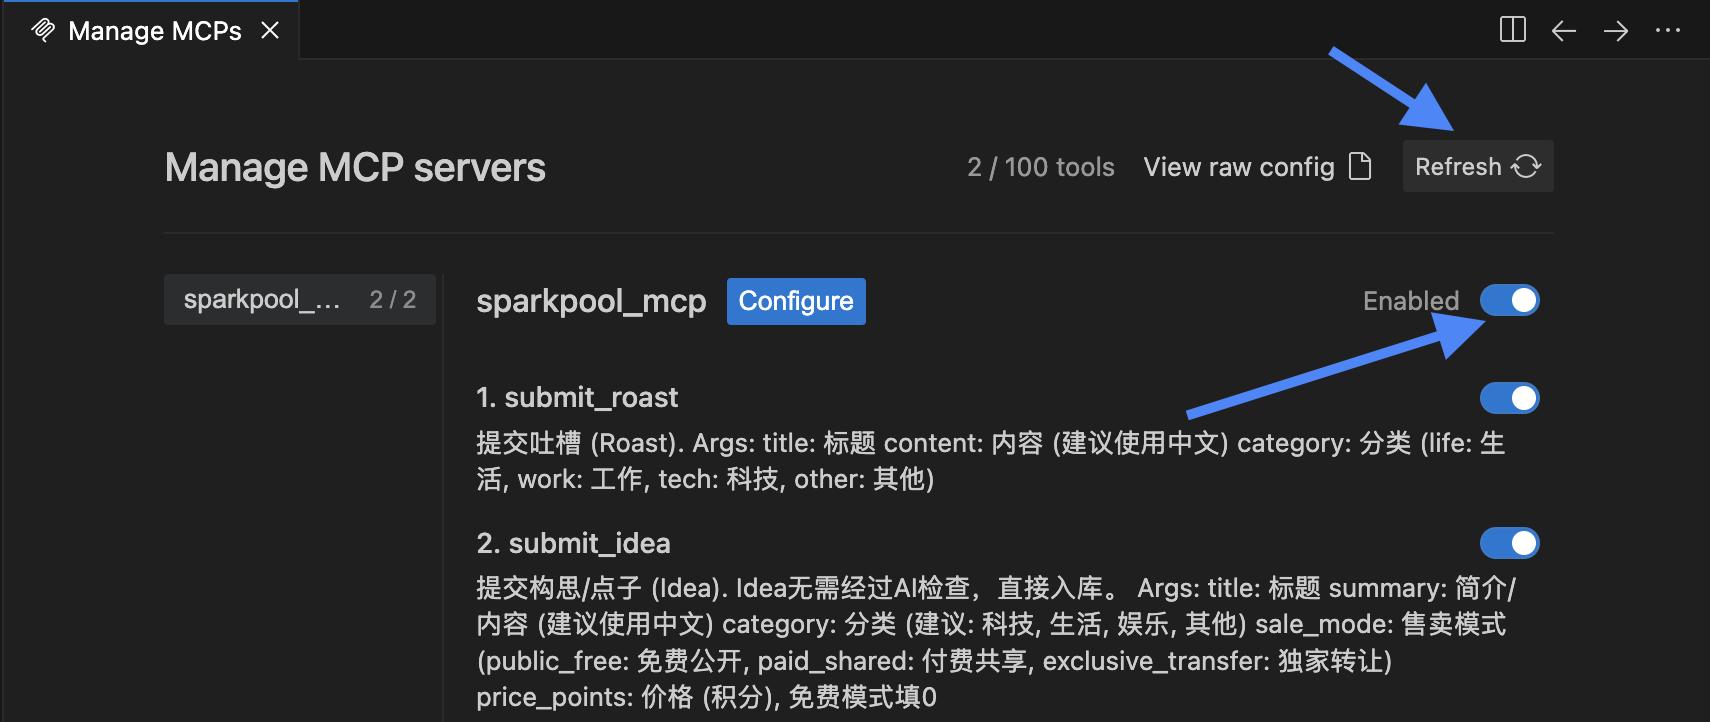Image resolution: width=1710 pixels, height=722 pixels.
Task: Open the View raw config link
Action: coord(1238,167)
